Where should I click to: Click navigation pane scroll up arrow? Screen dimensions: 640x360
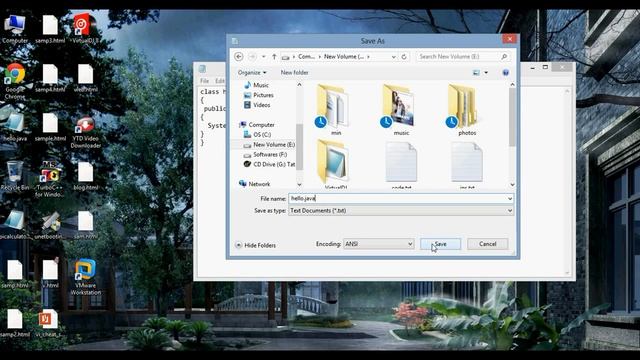click(299, 85)
